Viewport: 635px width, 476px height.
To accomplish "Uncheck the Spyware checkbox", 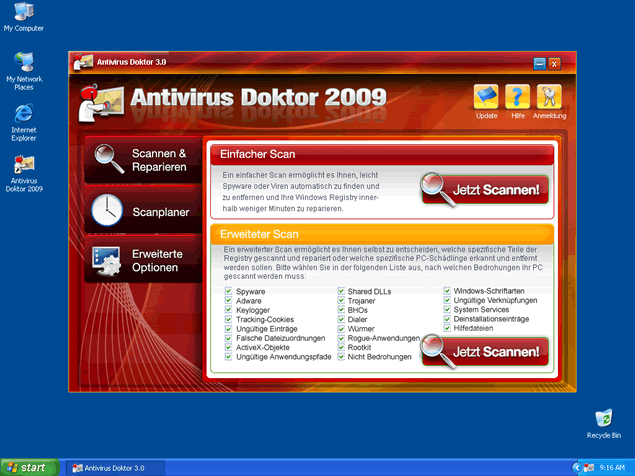I will [229, 291].
